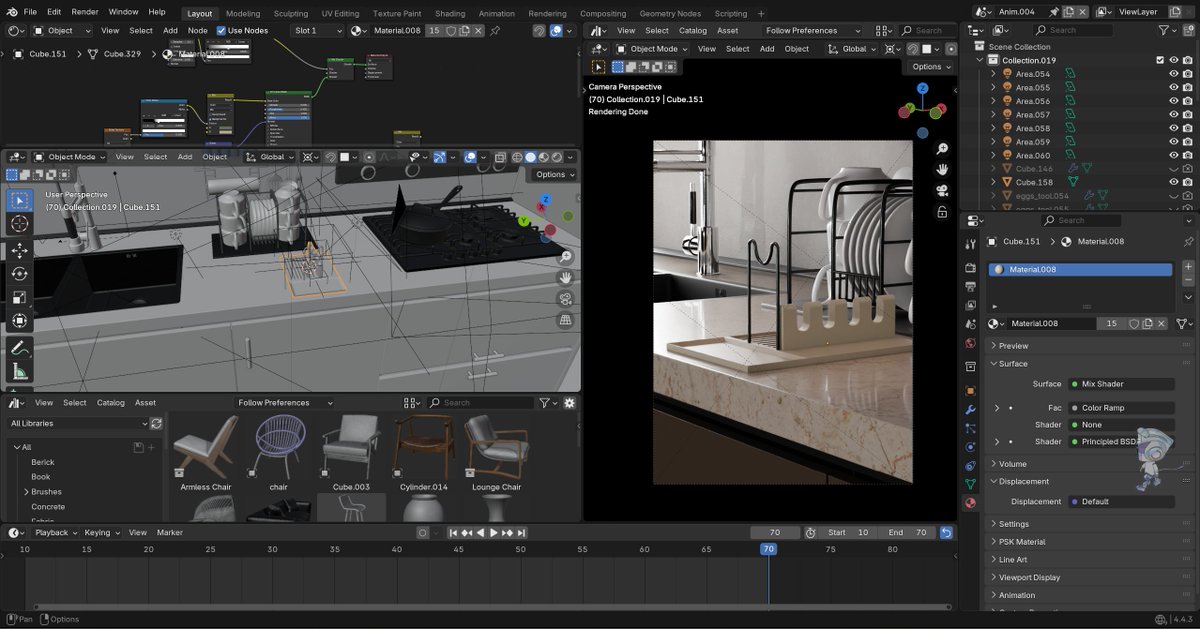
Task: Select the Lounge Chair asset thumbnail
Action: 497,446
